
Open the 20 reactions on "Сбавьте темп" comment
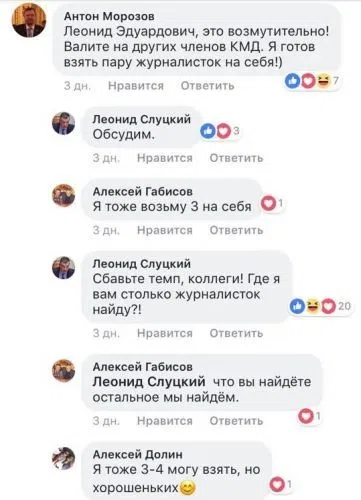[x=320, y=306]
